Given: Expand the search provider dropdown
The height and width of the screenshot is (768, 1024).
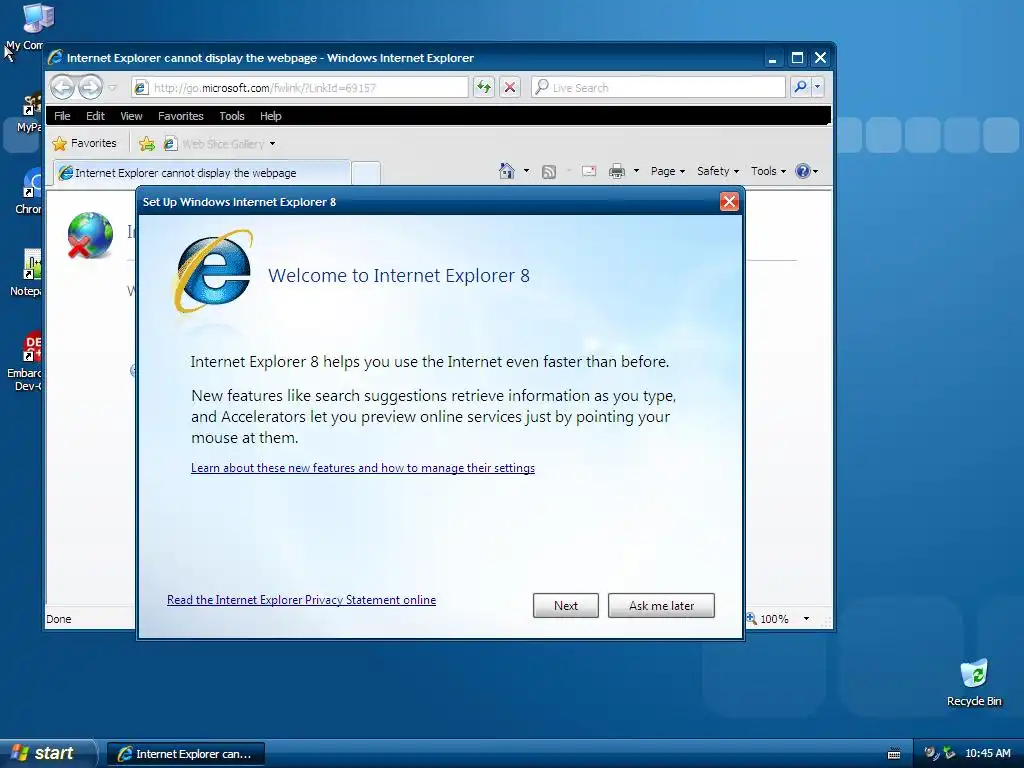Looking at the screenshot, I should tap(817, 87).
